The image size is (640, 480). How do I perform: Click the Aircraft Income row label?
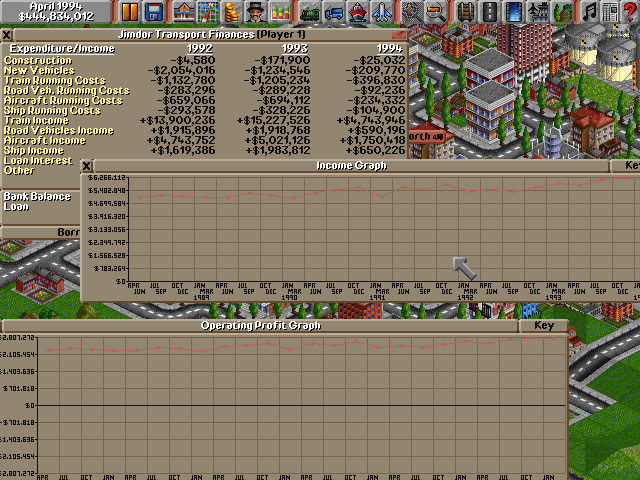[x=45, y=140]
